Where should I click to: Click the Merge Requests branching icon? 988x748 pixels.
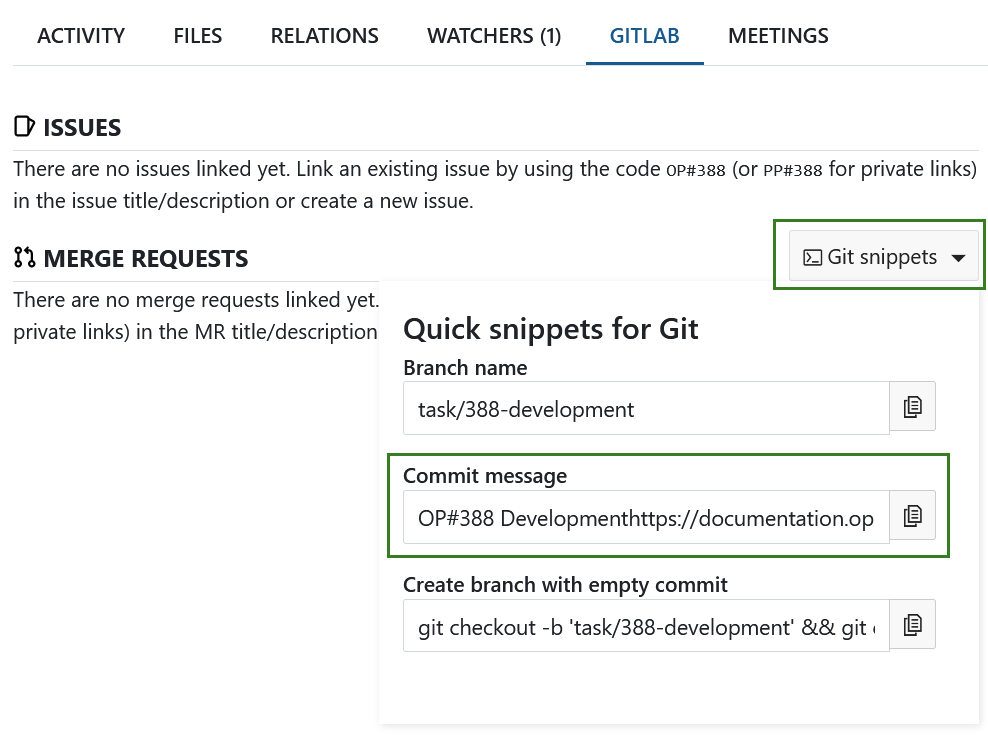click(24, 257)
